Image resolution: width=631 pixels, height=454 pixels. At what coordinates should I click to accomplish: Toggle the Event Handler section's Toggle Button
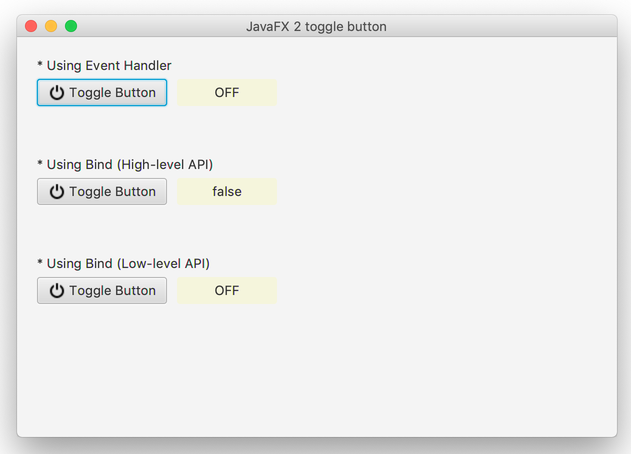point(102,93)
